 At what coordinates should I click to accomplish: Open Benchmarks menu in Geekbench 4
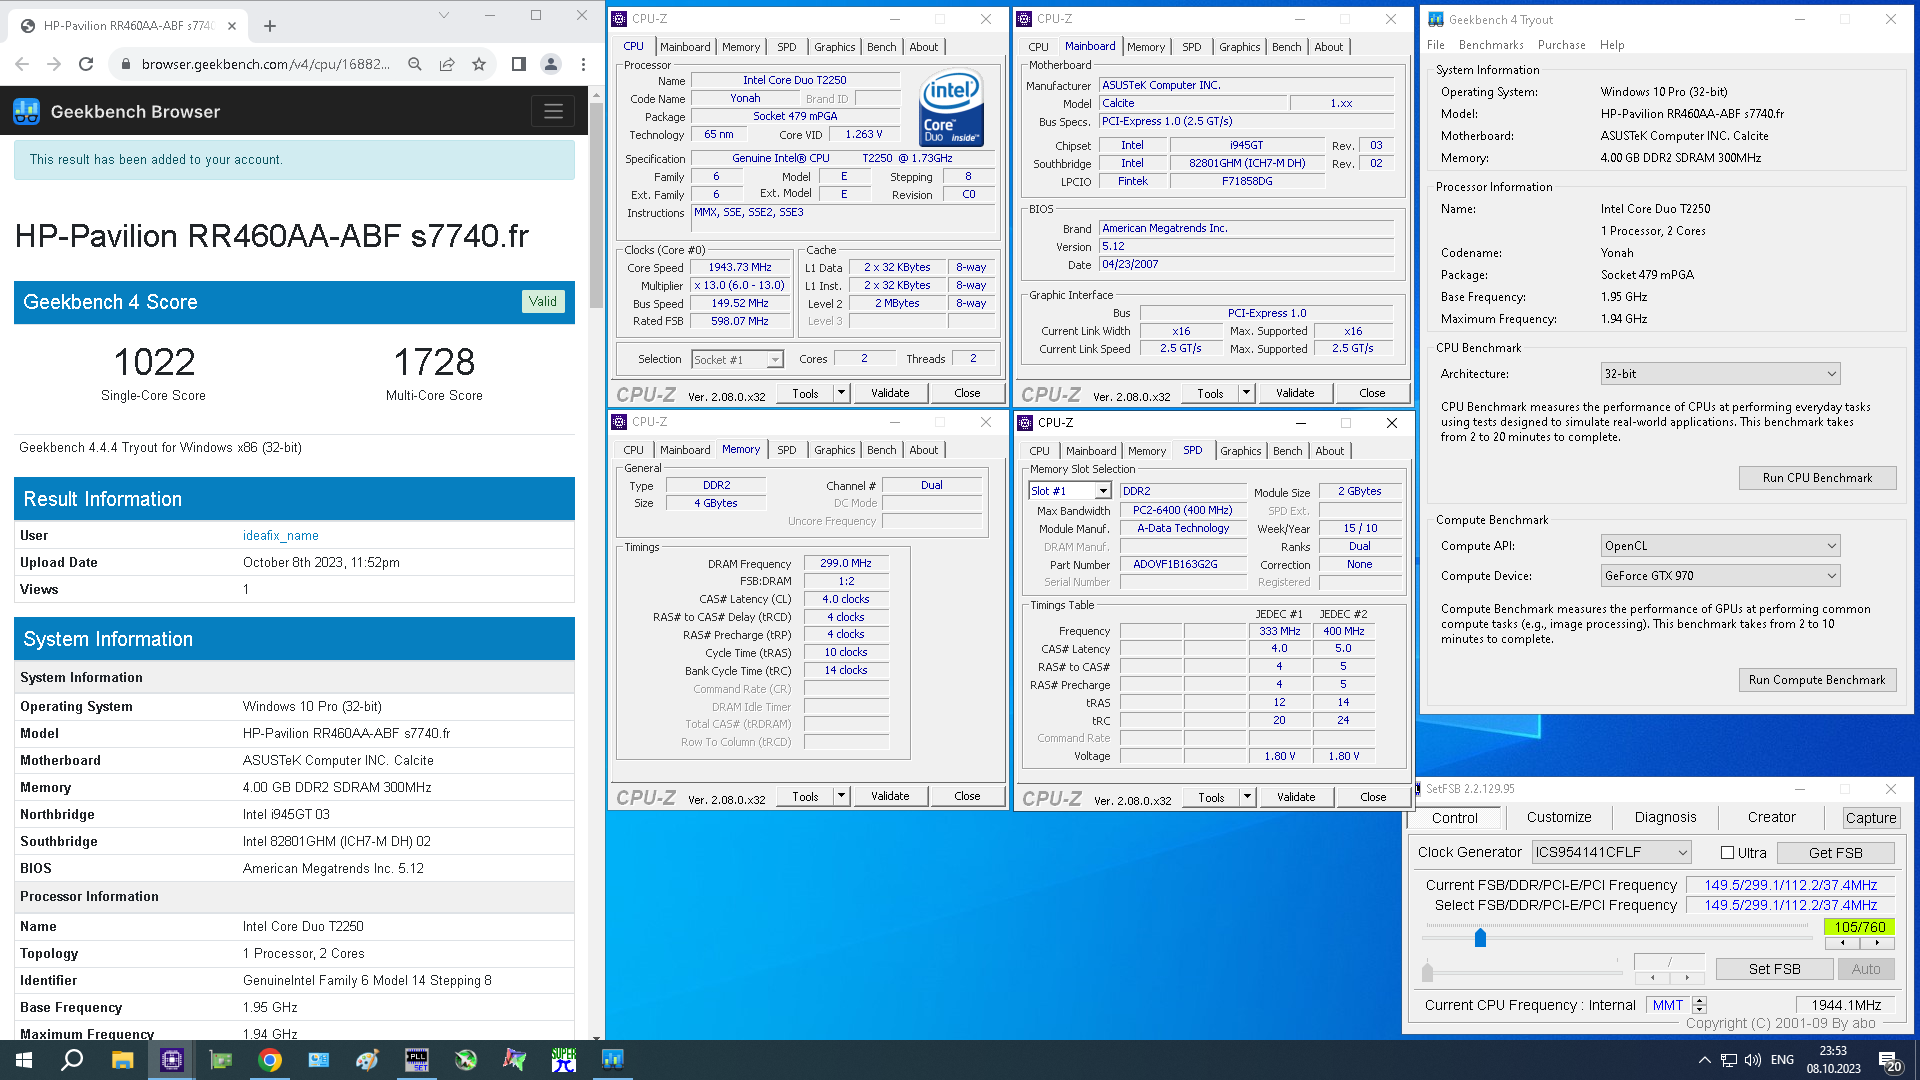click(1491, 45)
